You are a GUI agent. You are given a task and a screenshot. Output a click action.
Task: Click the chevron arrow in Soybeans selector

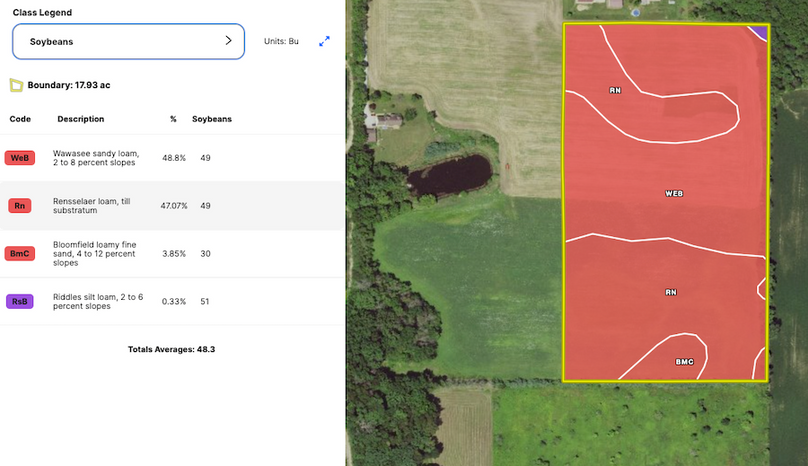(228, 41)
